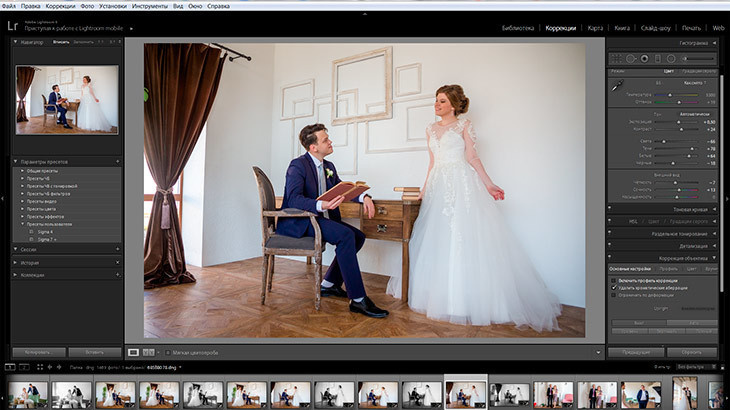This screenshot has height=410, width=730.
Task: Select the first filmstrip thumbnail
Action: [x=28, y=394]
